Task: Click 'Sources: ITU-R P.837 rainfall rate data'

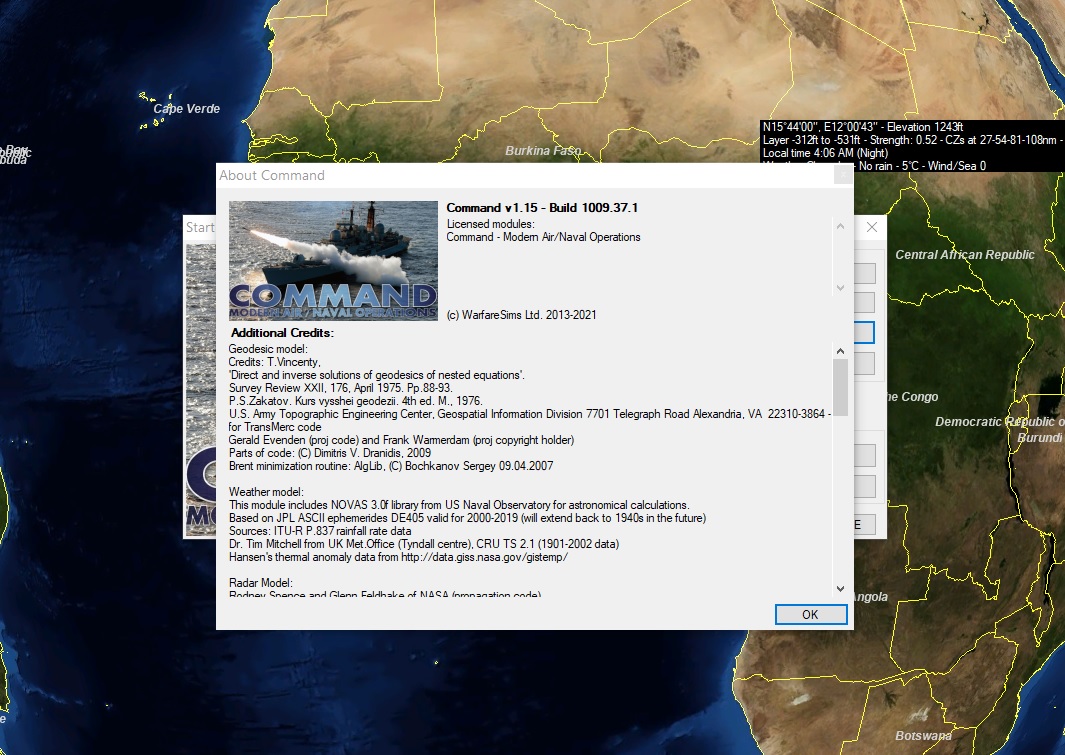Action: point(320,531)
